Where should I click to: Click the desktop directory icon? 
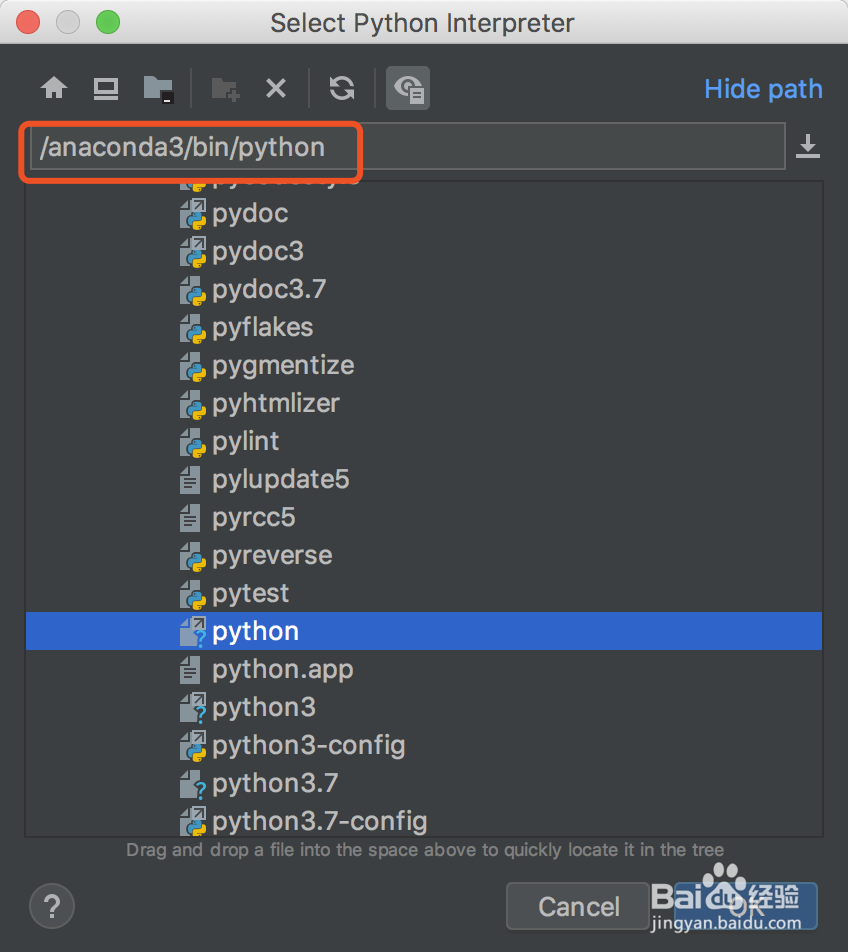tap(106, 89)
